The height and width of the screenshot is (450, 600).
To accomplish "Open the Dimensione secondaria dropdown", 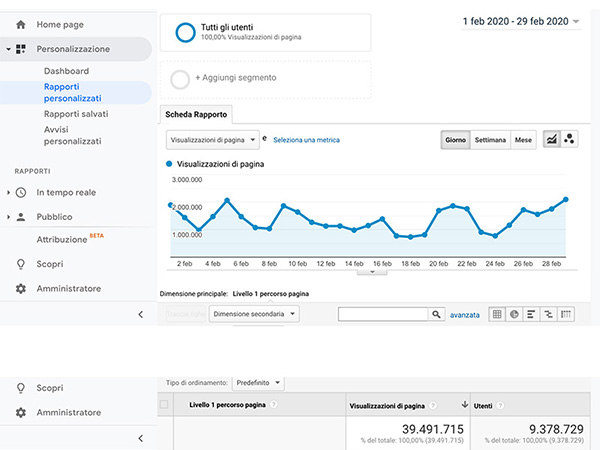I will point(254,314).
